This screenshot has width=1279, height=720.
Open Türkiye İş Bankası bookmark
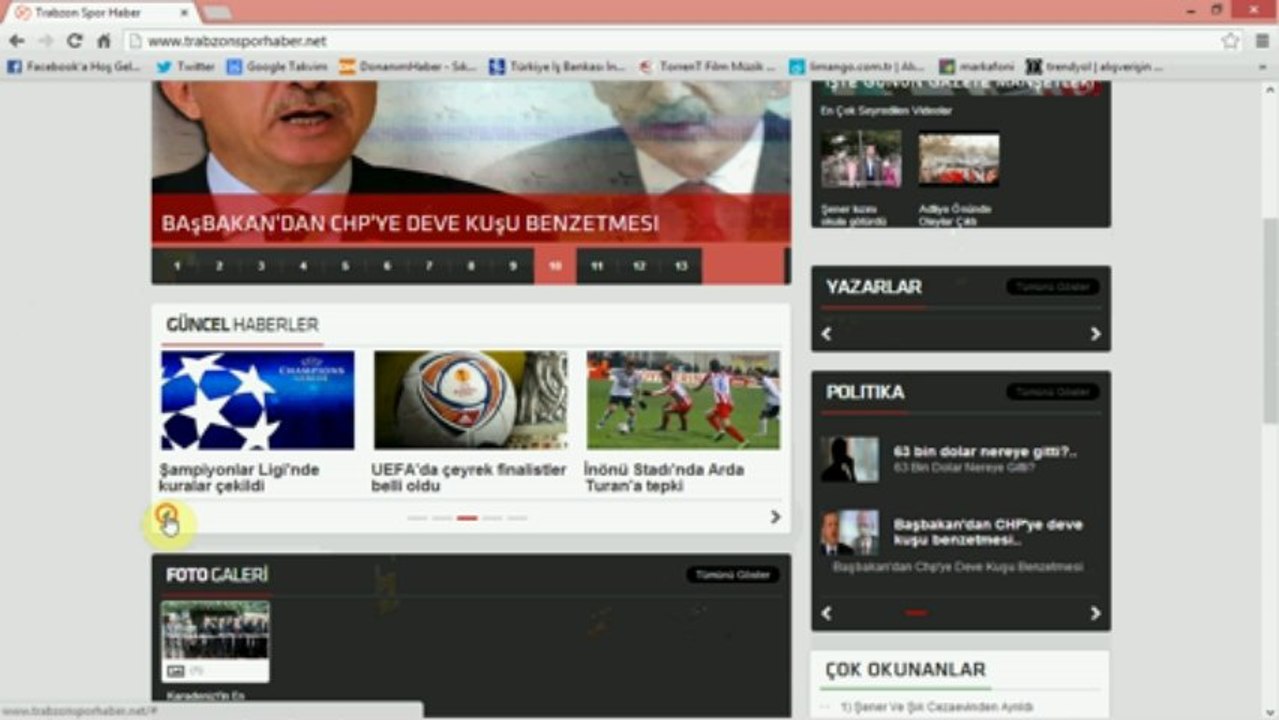pos(557,67)
